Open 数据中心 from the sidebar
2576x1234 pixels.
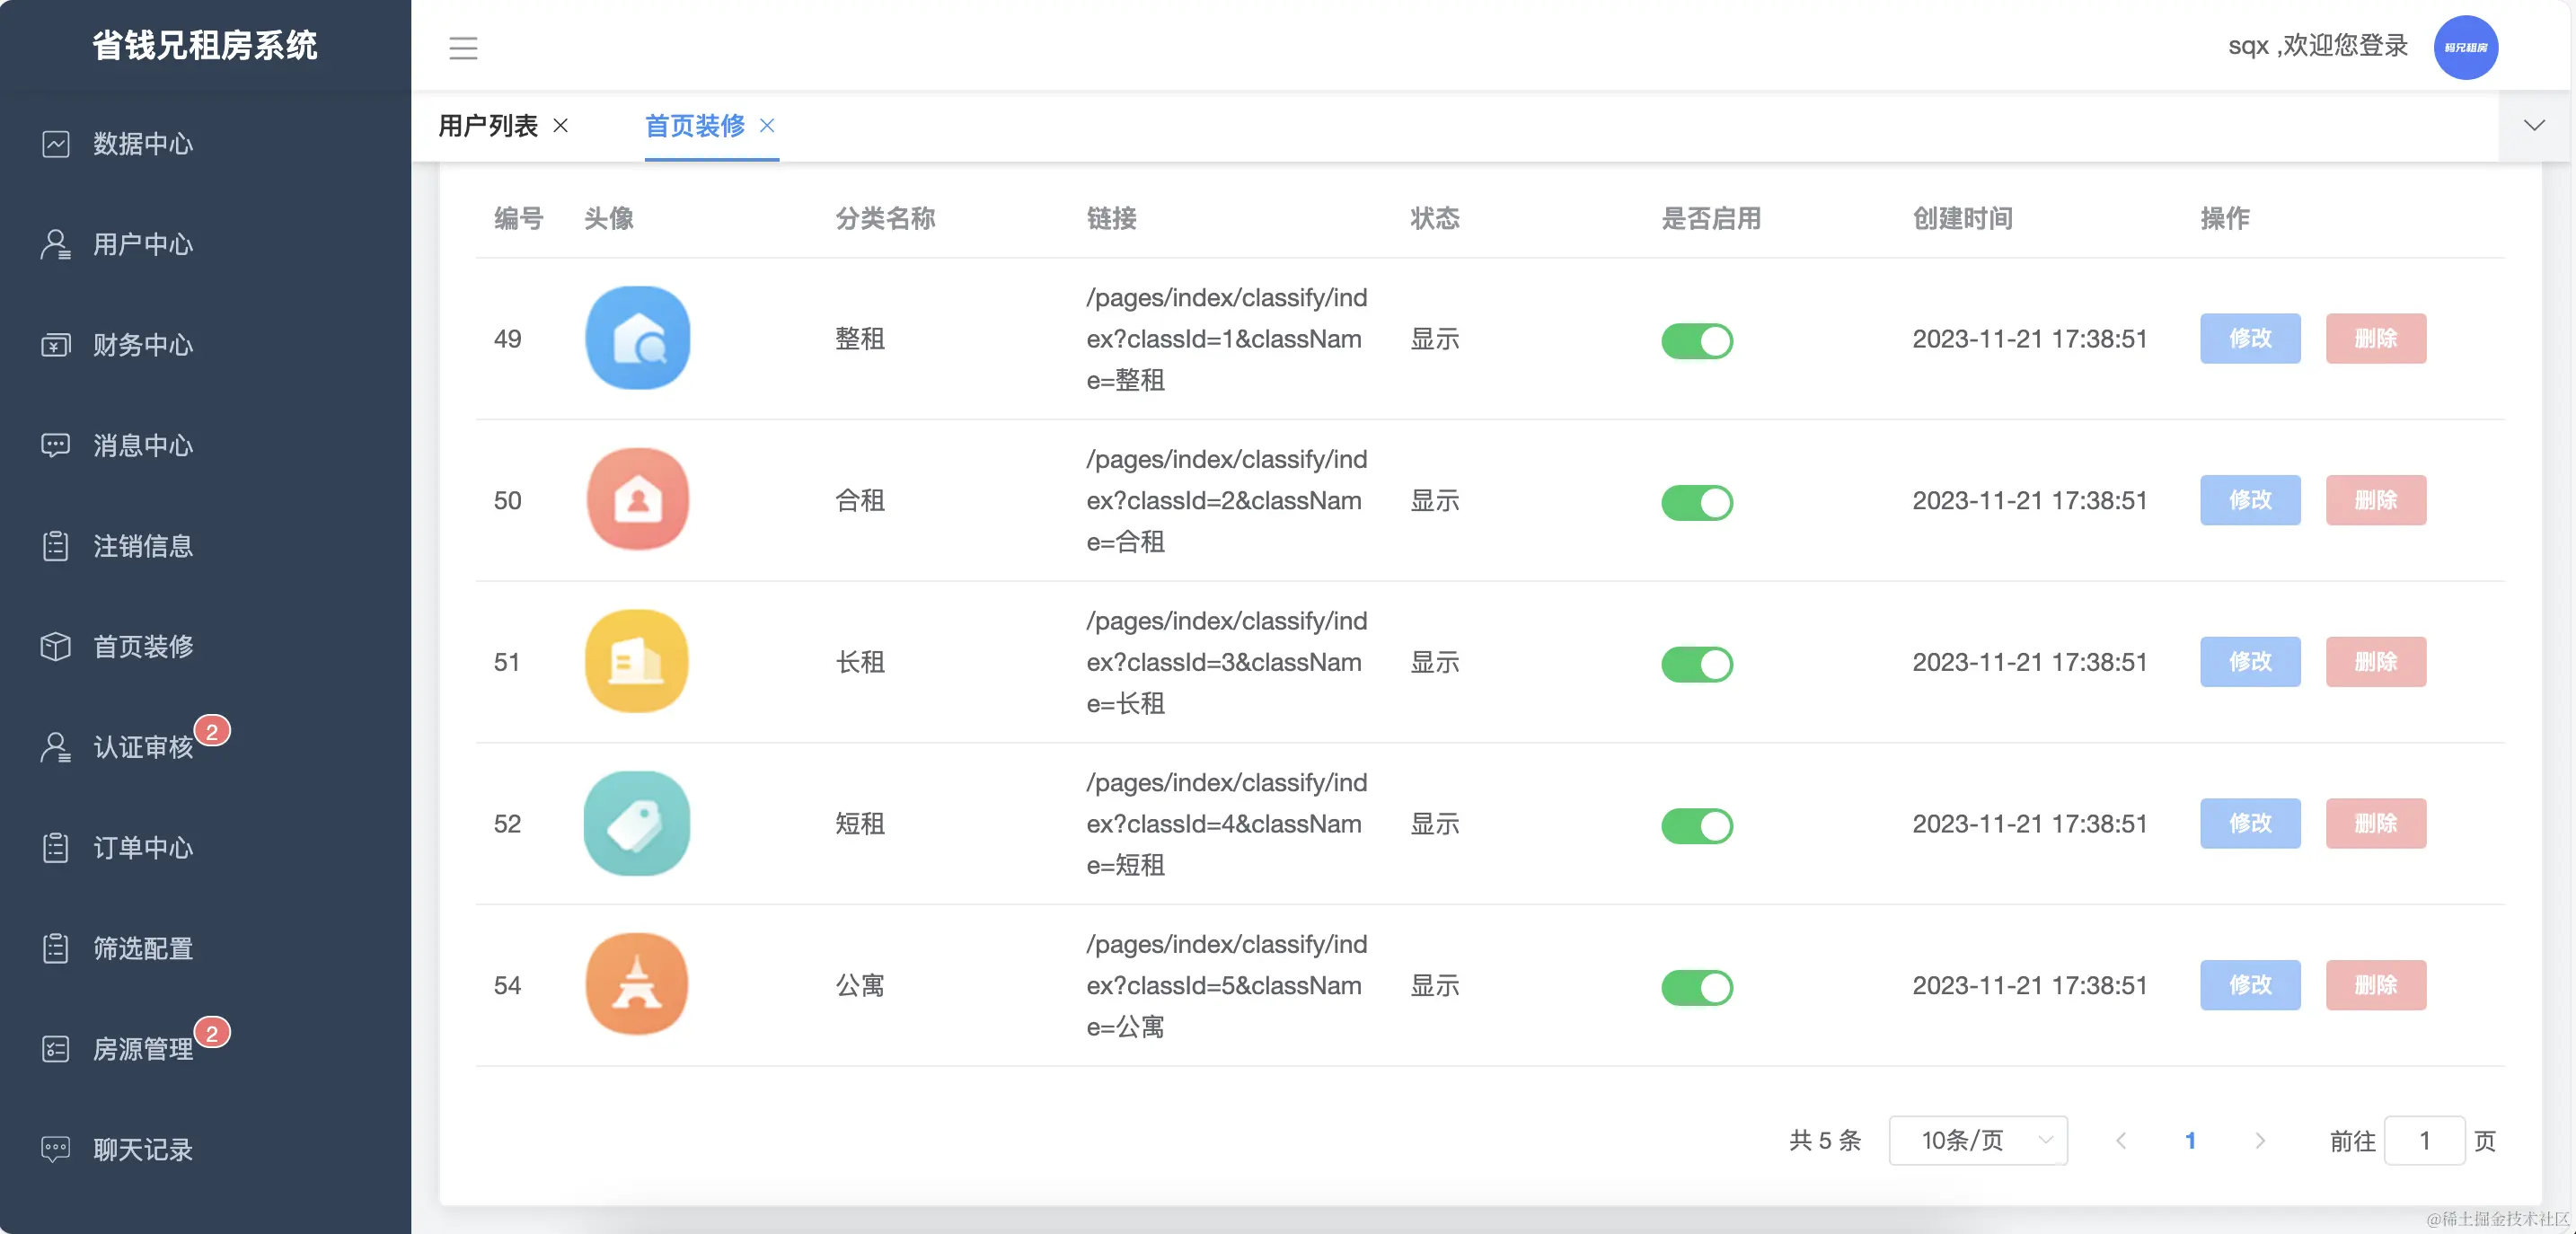[x=142, y=144]
